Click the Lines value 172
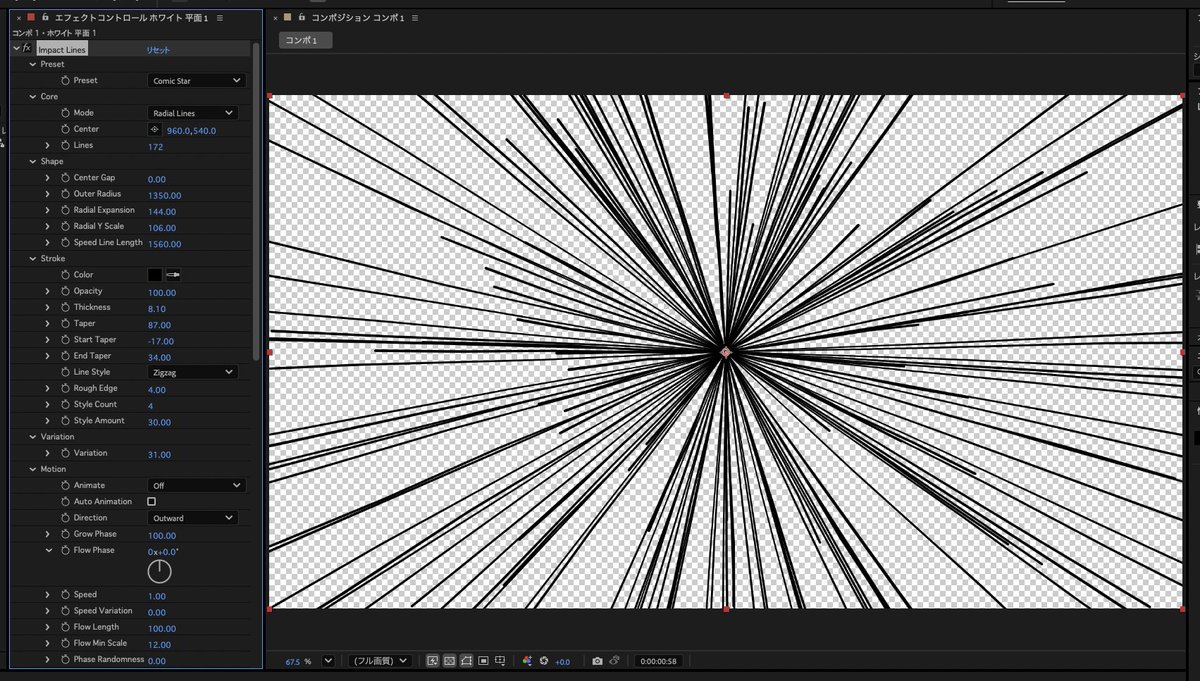The width and height of the screenshot is (1200, 681). point(155,147)
